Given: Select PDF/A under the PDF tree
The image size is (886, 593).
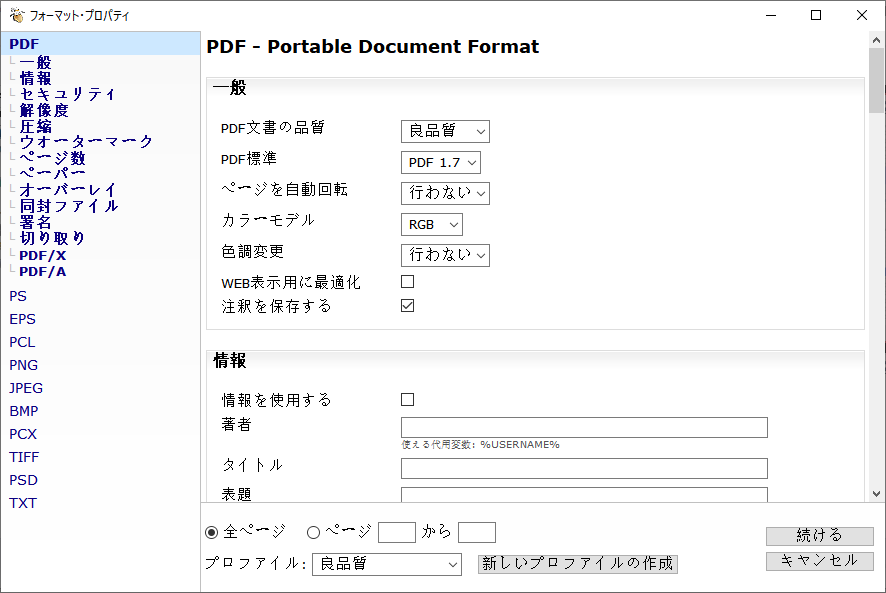Looking at the screenshot, I should [40, 270].
